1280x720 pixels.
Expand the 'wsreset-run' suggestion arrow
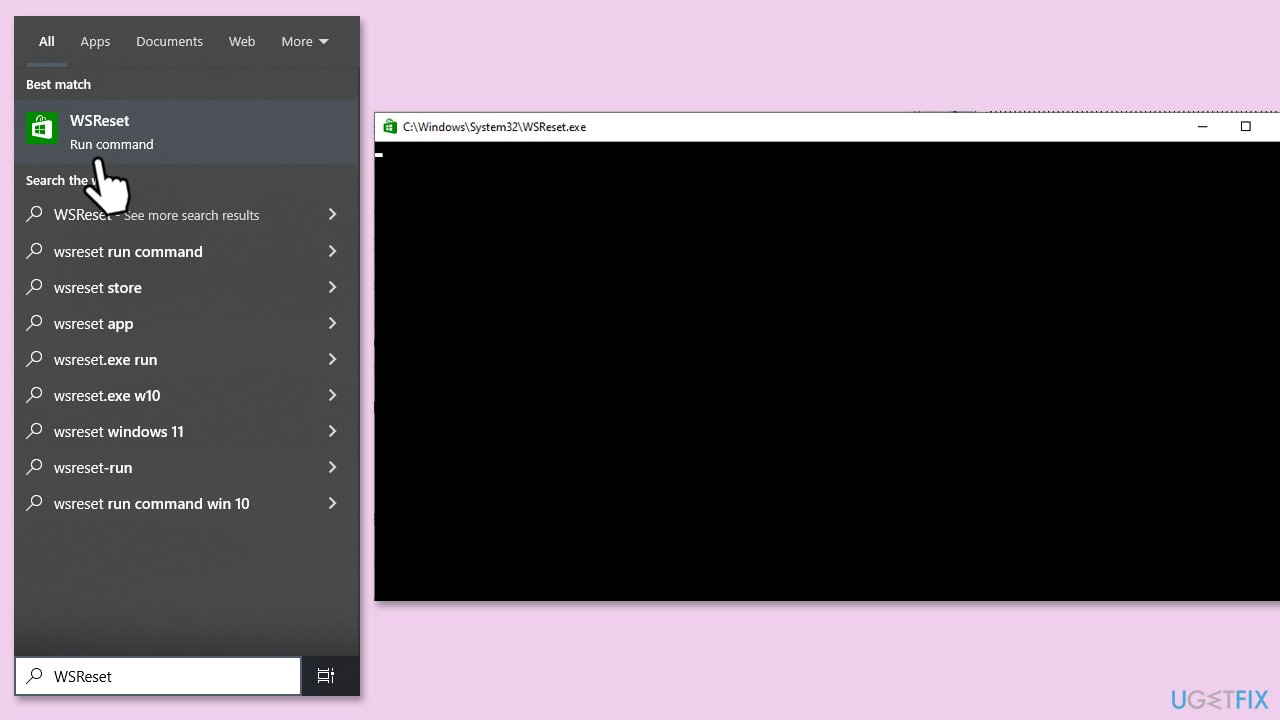pyautogui.click(x=332, y=467)
